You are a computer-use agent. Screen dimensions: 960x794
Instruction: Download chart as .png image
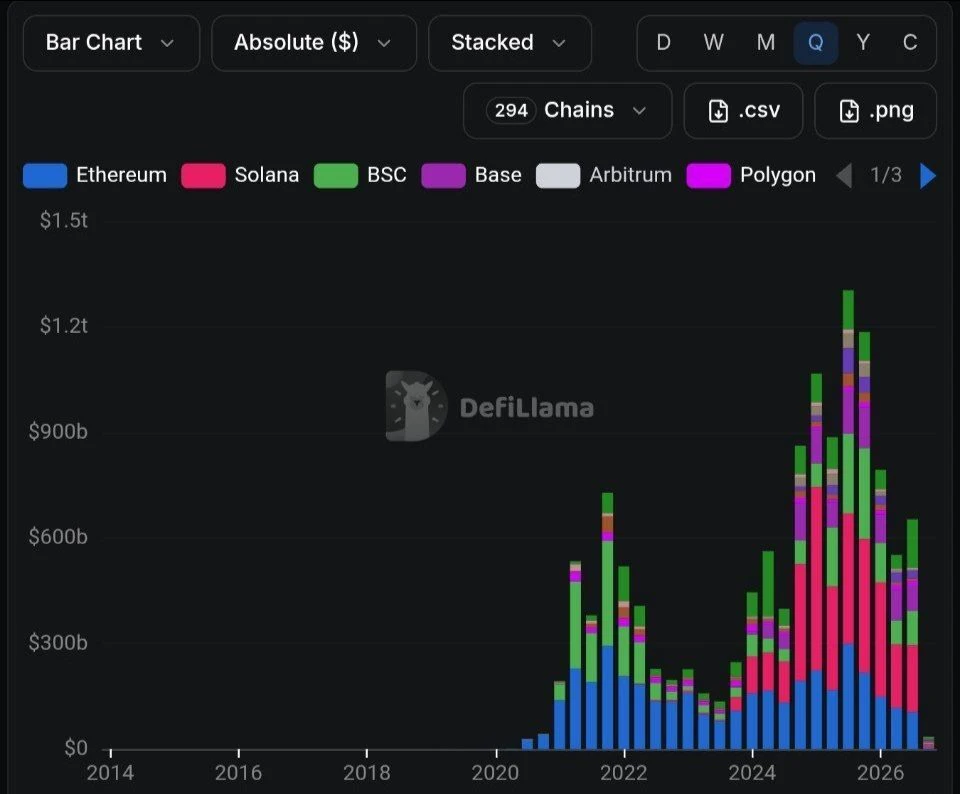point(876,111)
